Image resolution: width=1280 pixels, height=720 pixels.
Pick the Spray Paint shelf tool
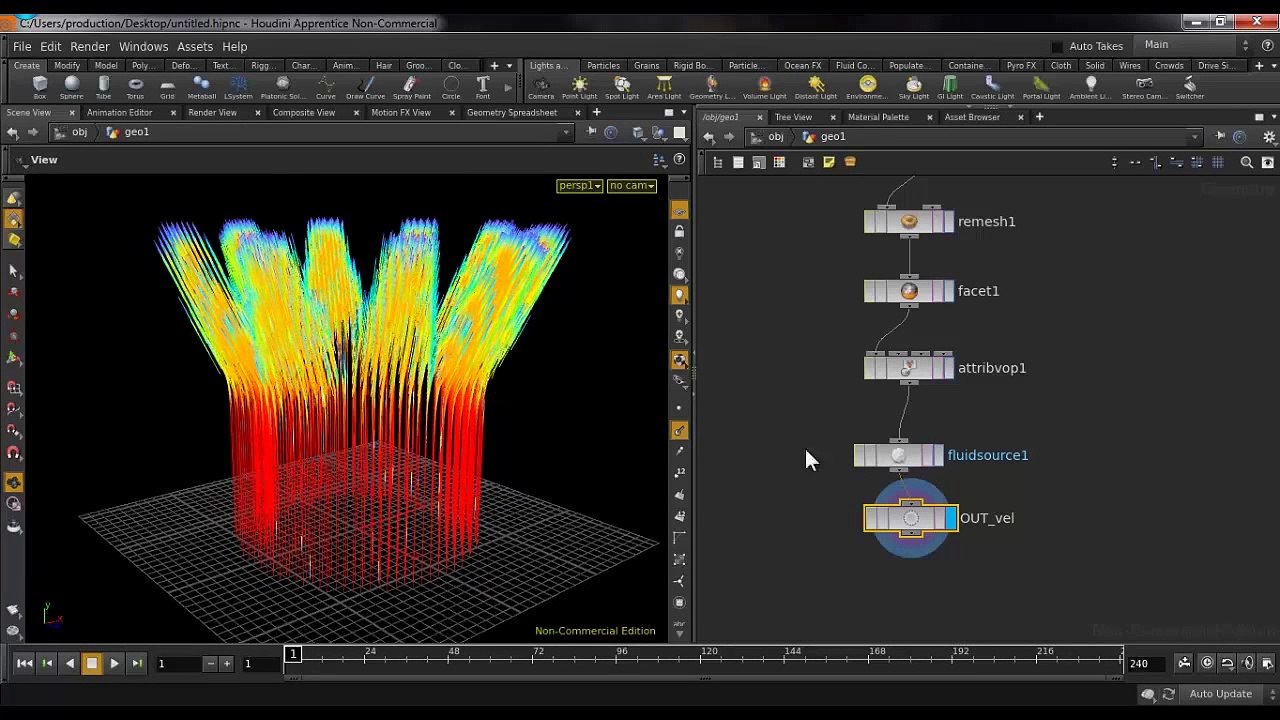point(411,88)
